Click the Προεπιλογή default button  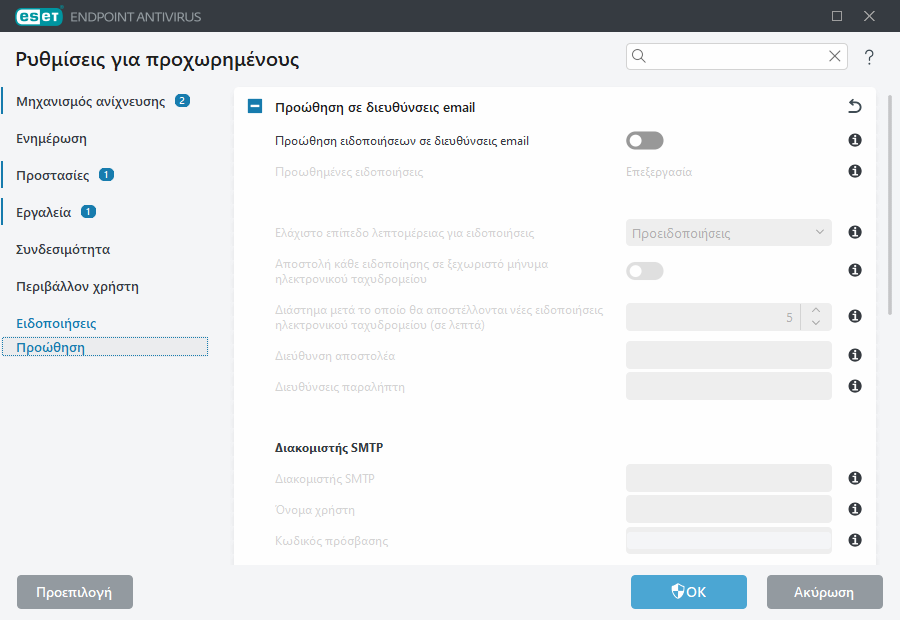click(75, 592)
